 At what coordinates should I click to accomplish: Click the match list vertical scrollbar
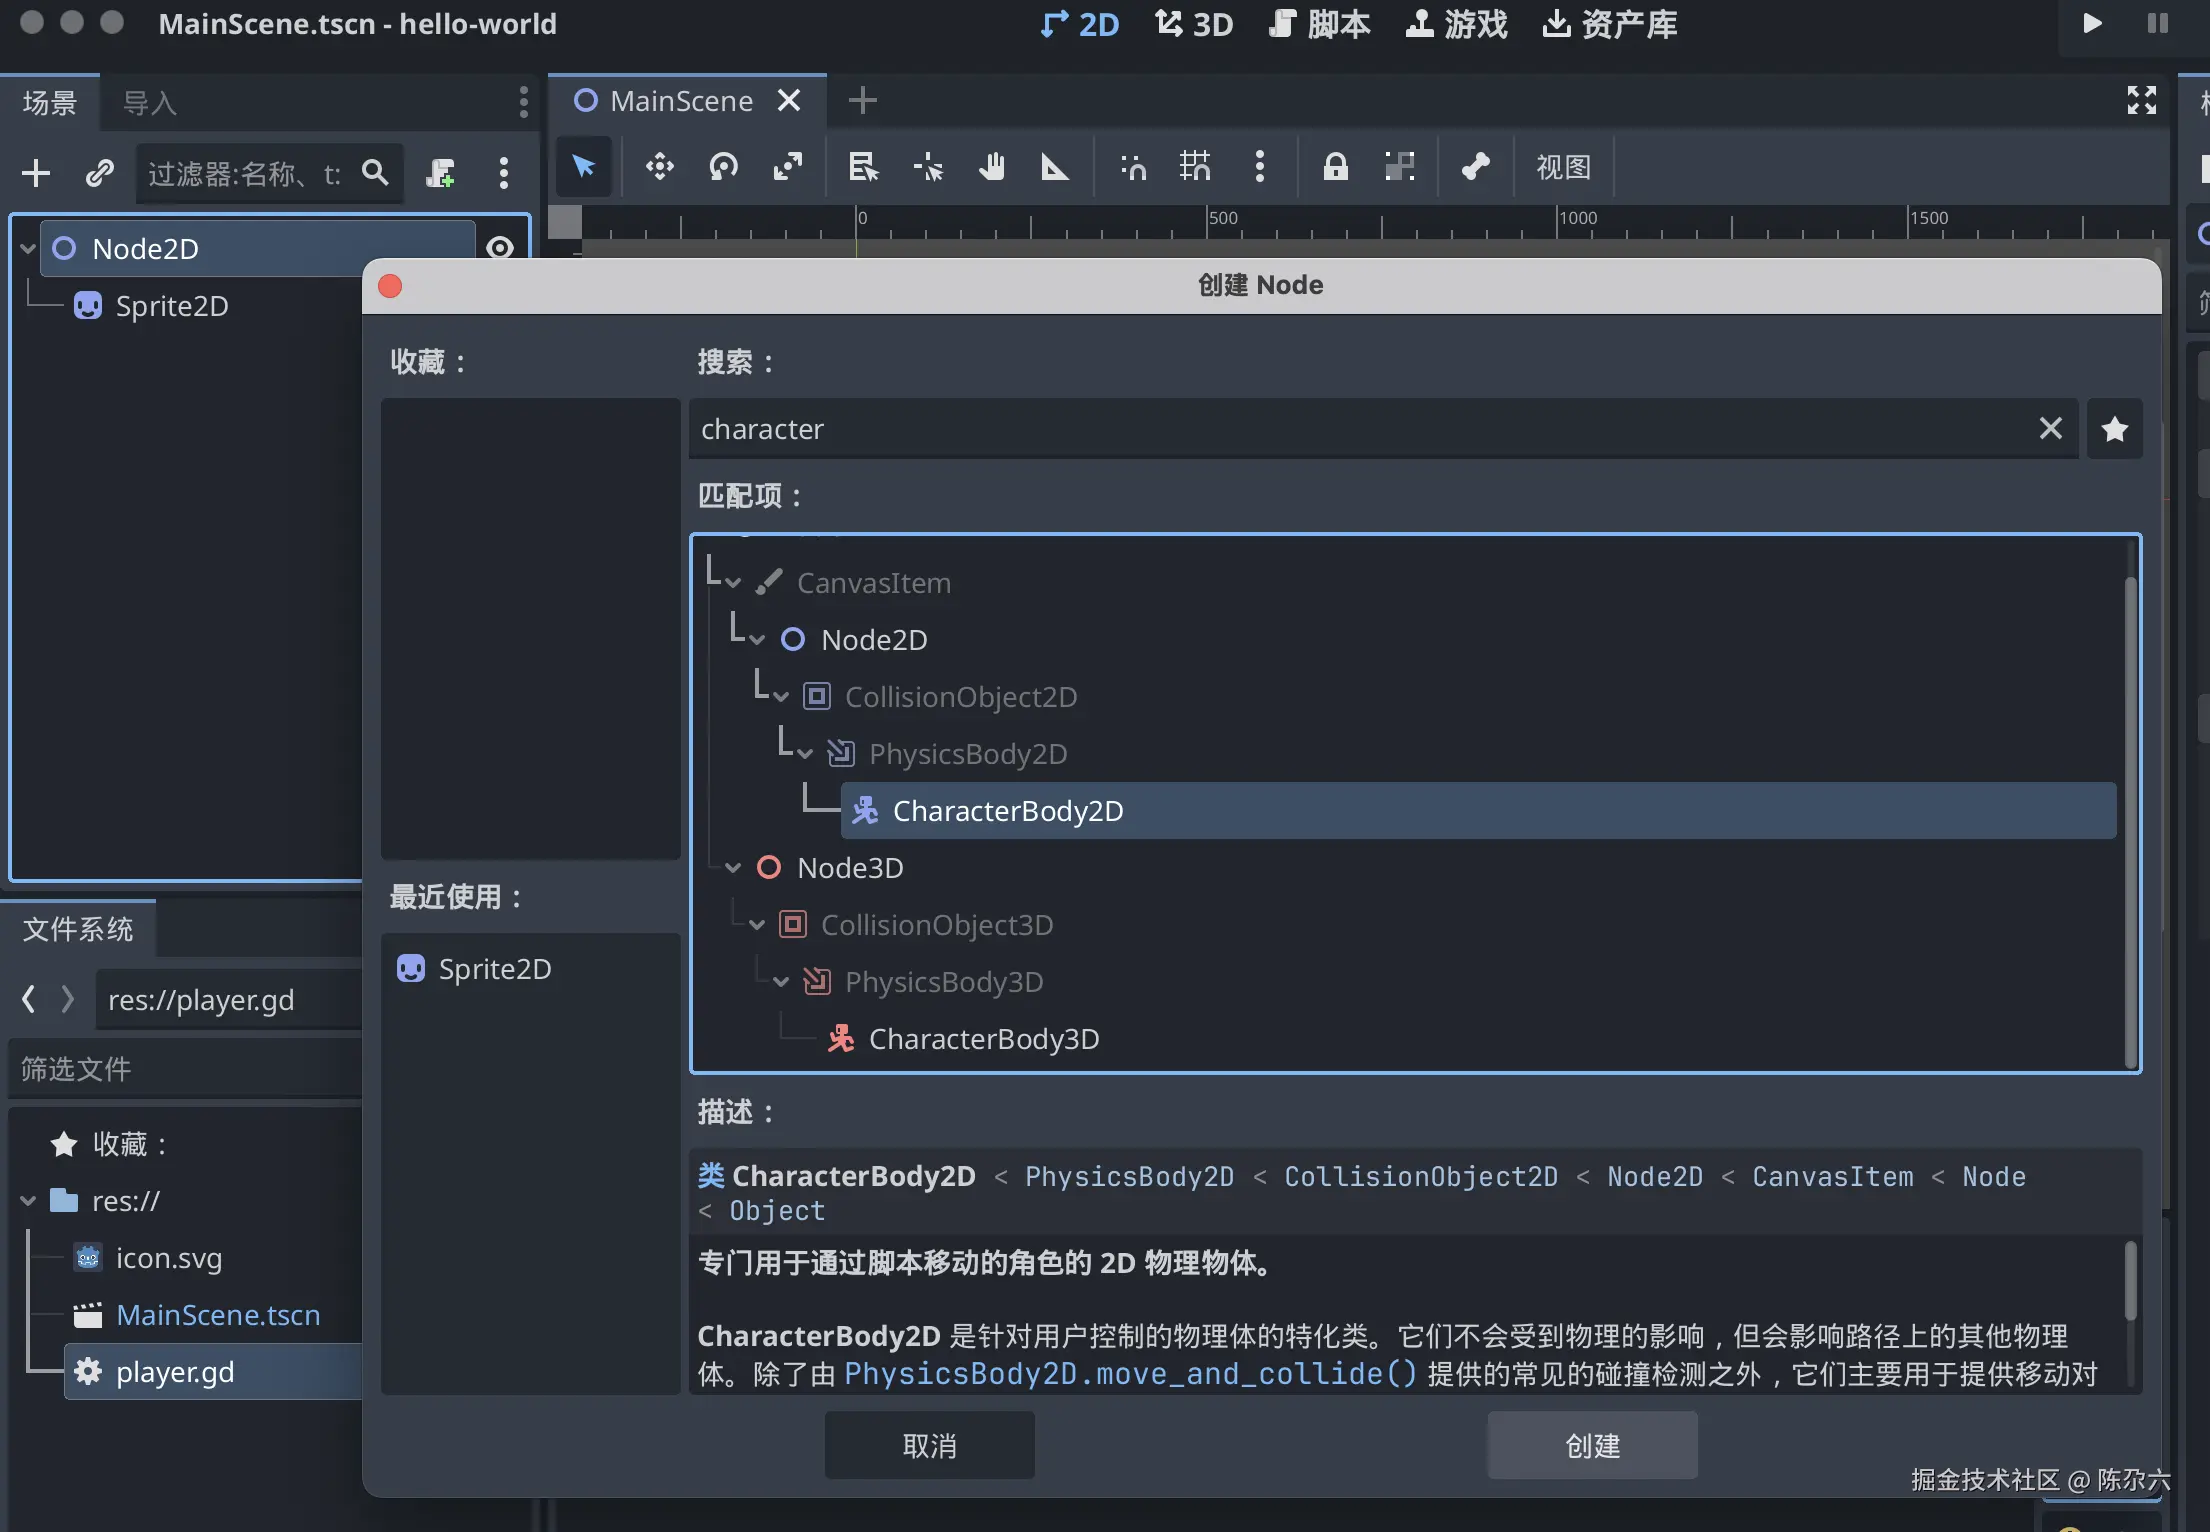click(x=2130, y=820)
